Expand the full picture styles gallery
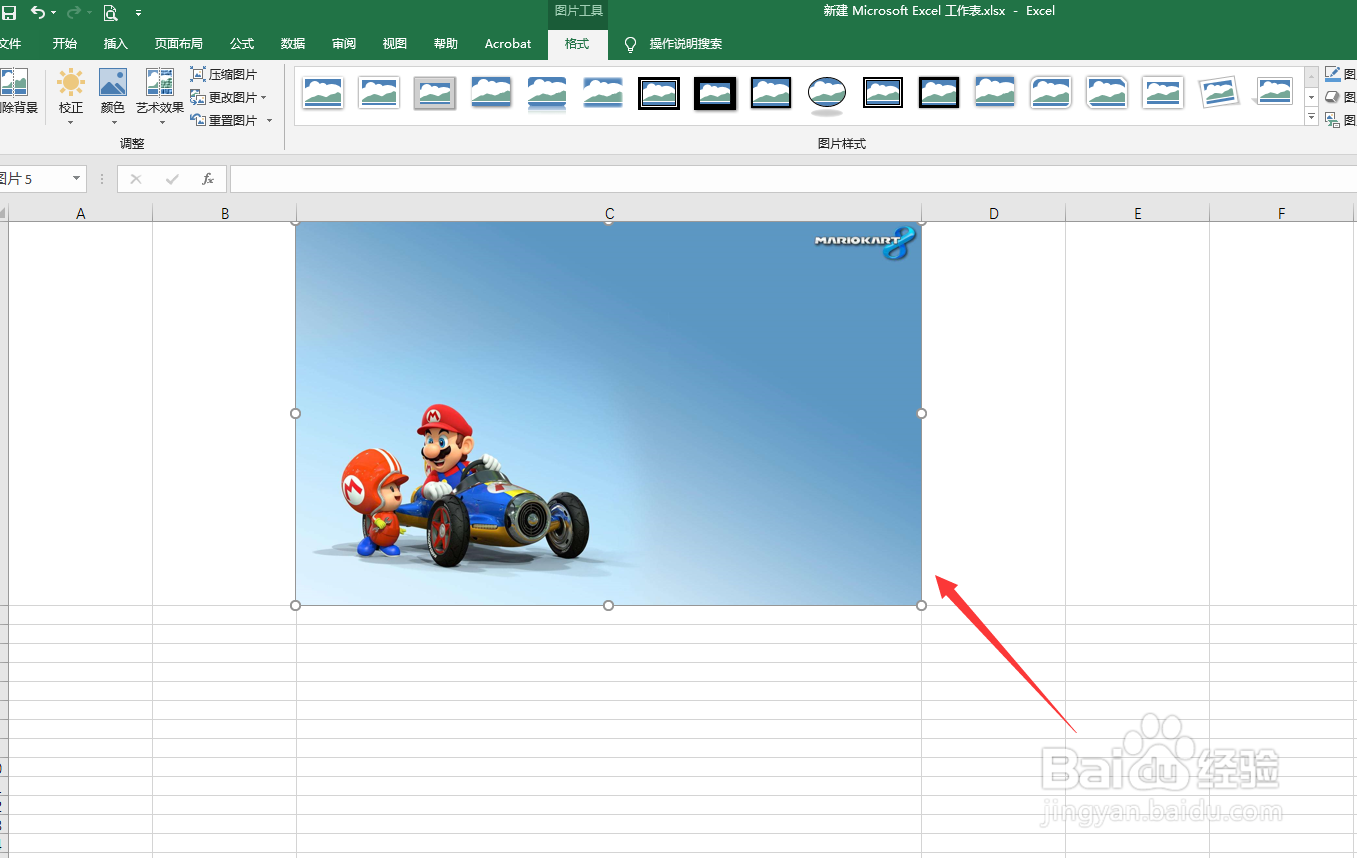 [1311, 117]
